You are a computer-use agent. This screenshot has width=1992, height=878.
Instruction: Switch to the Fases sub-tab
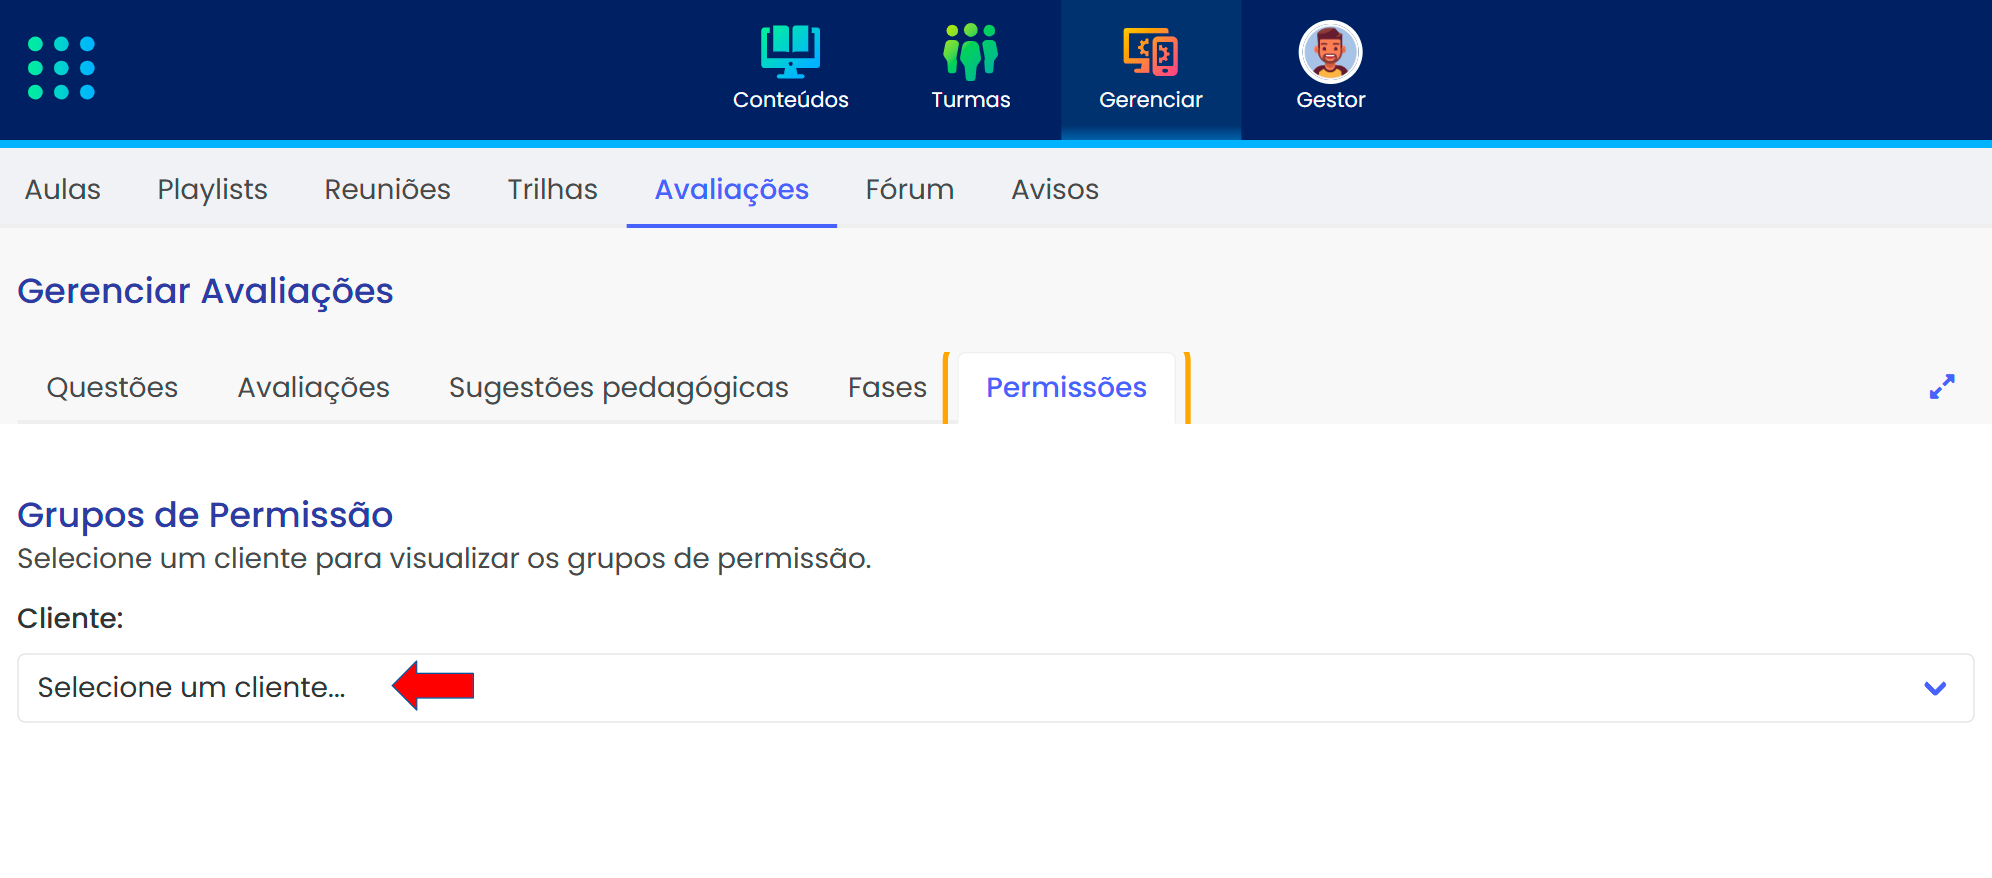[887, 387]
